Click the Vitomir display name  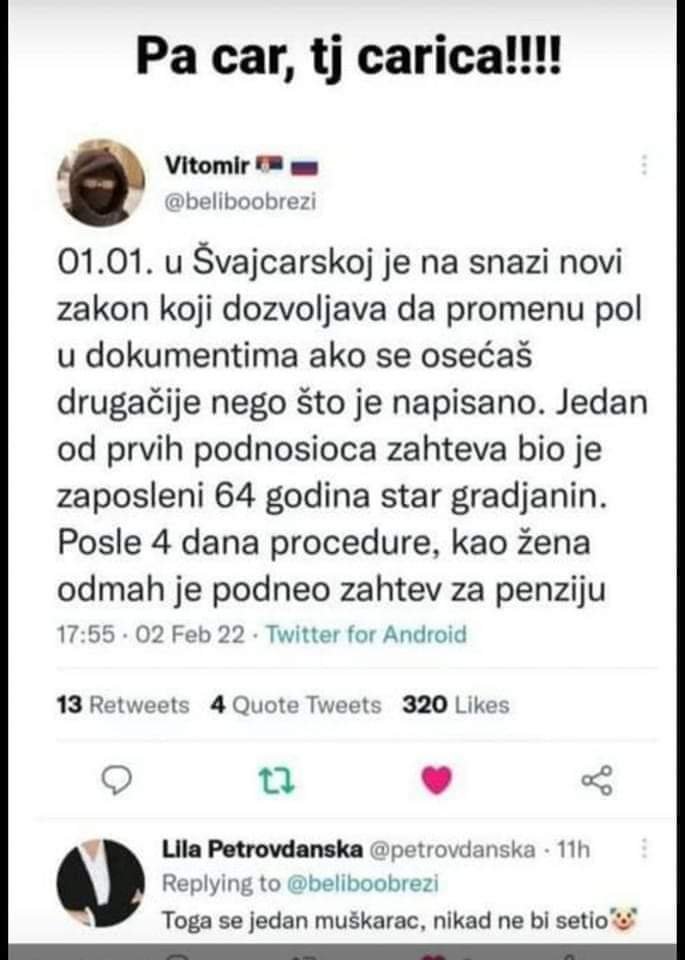coord(207,165)
